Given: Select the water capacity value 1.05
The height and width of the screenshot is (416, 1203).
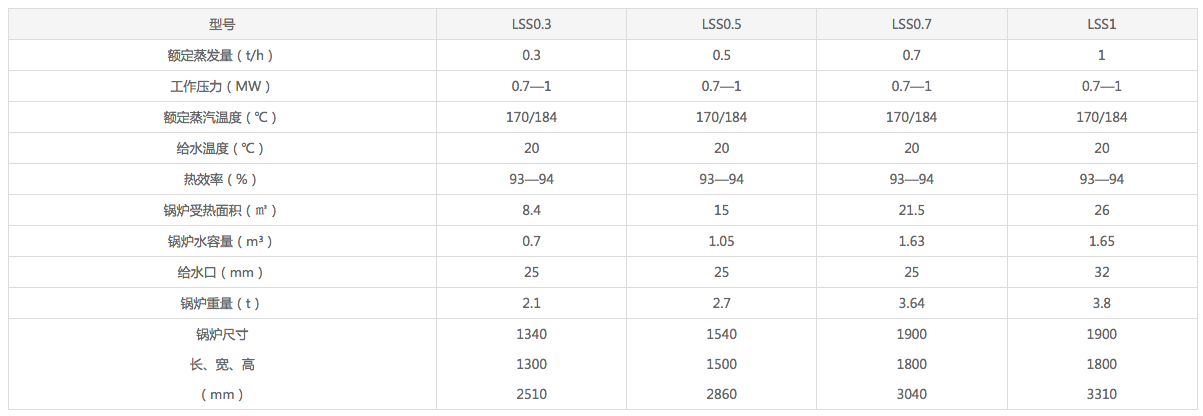Looking at the screenshot, I should tap(721, 241).
